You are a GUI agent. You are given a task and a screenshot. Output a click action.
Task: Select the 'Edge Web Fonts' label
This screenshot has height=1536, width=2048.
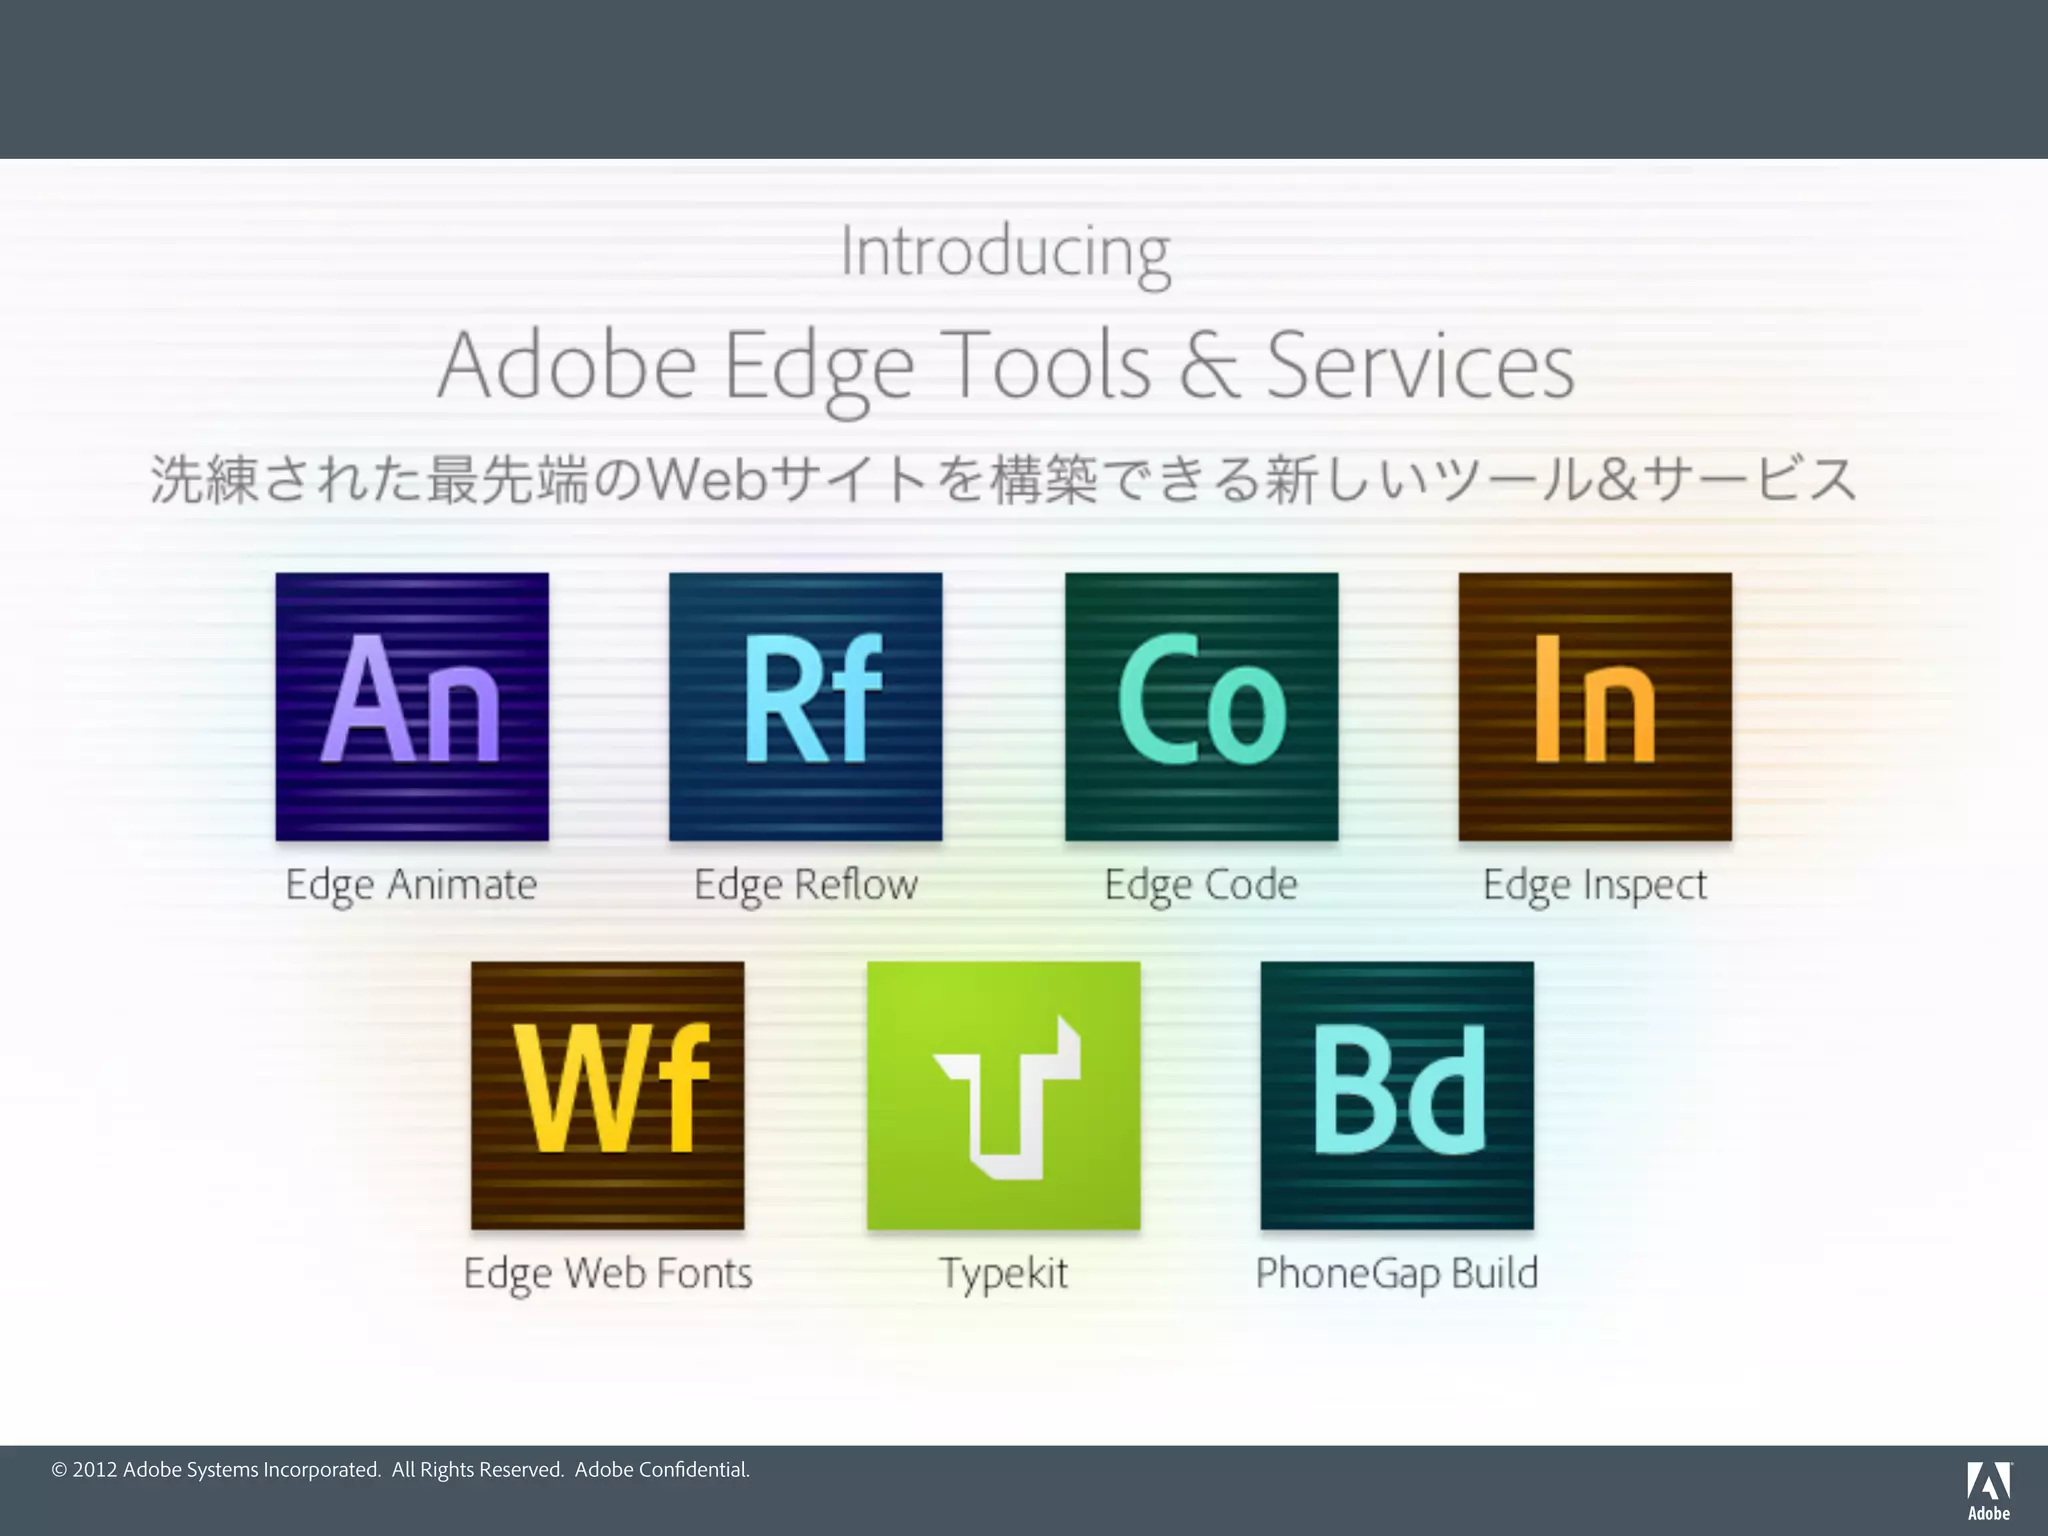[x=608, y=1275]
